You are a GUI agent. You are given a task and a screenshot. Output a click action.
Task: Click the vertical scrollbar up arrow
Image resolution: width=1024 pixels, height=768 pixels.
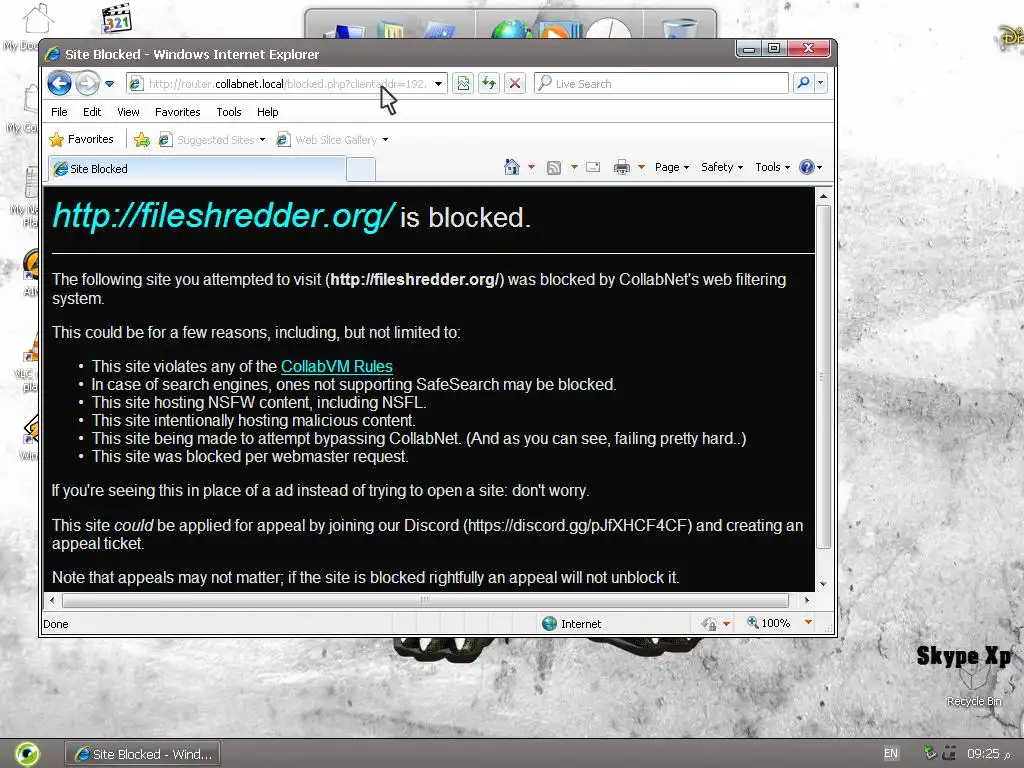click(x=824, y=196)
